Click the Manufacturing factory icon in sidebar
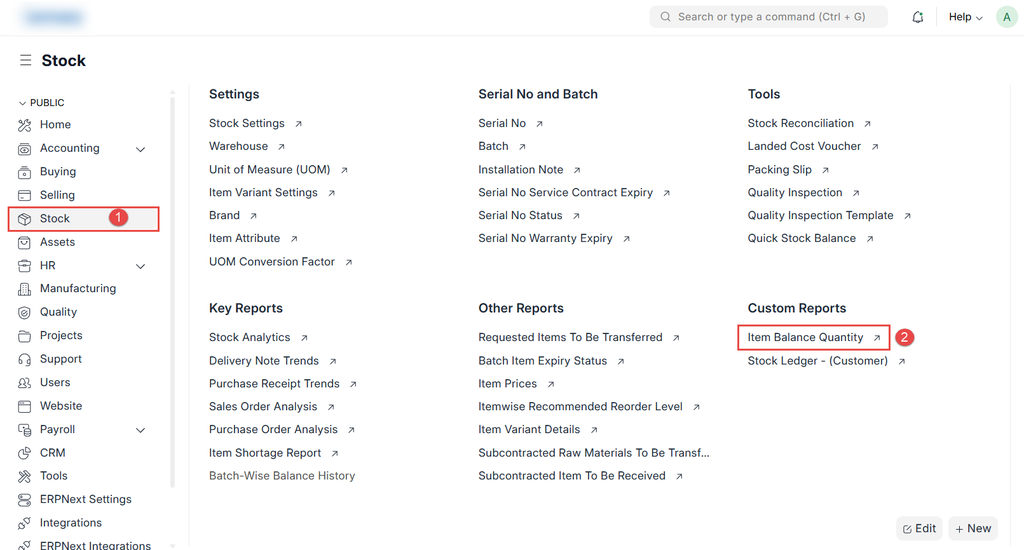The width and height of the screenshot is (1024, 550). point(25,289)
